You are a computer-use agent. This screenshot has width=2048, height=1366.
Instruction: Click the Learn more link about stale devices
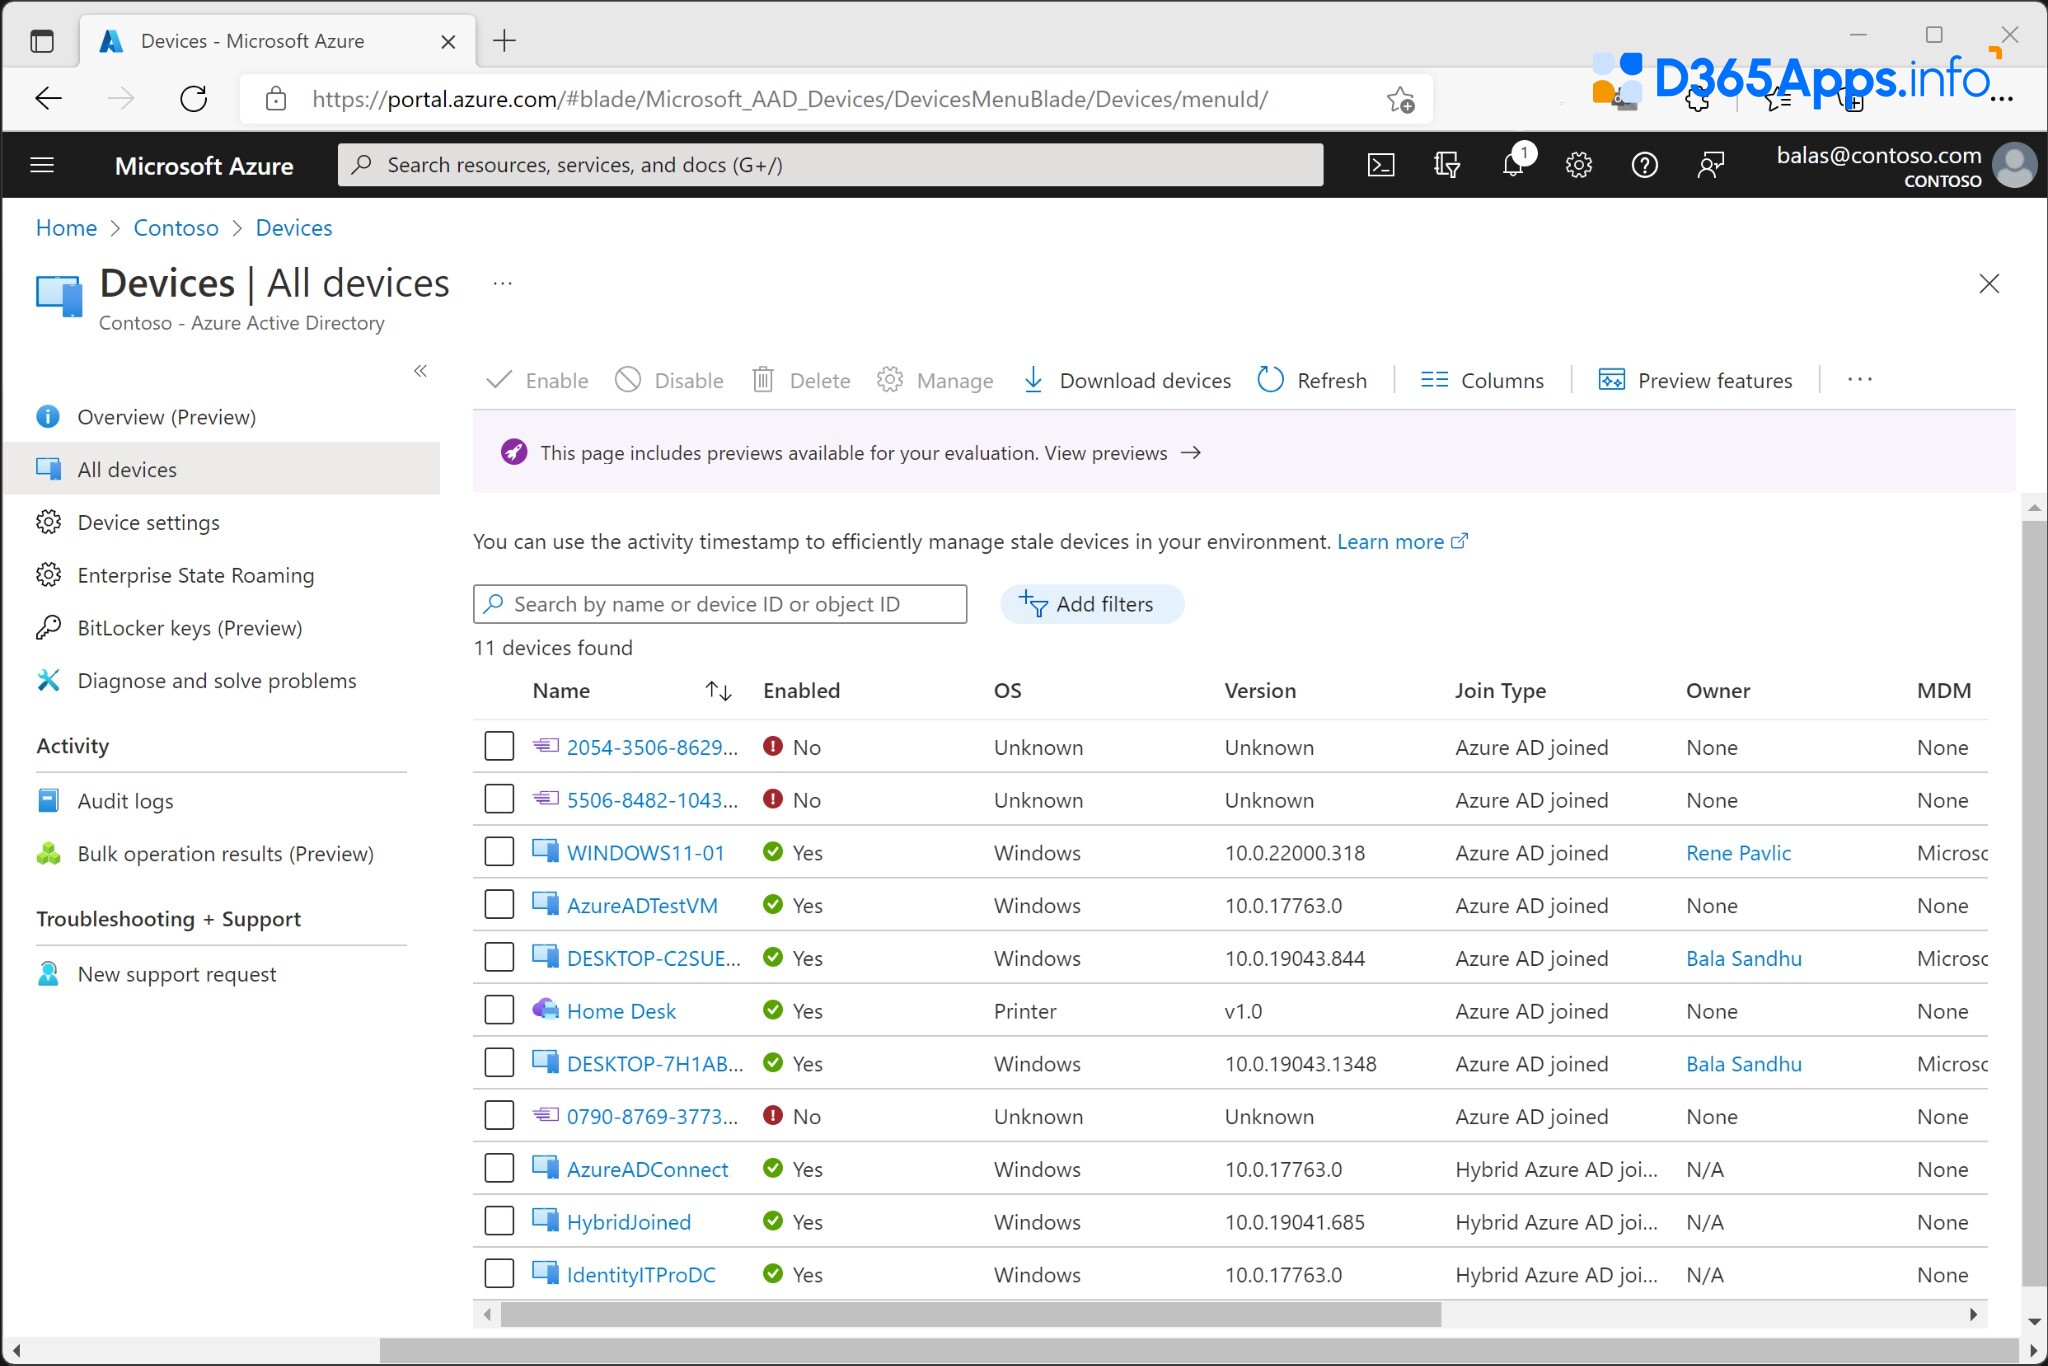1392,541
